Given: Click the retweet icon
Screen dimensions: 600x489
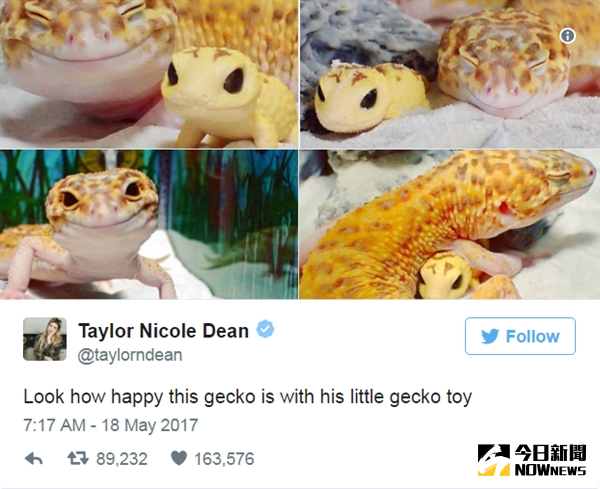Looking at the screenshot, I should tap(78, 458).
